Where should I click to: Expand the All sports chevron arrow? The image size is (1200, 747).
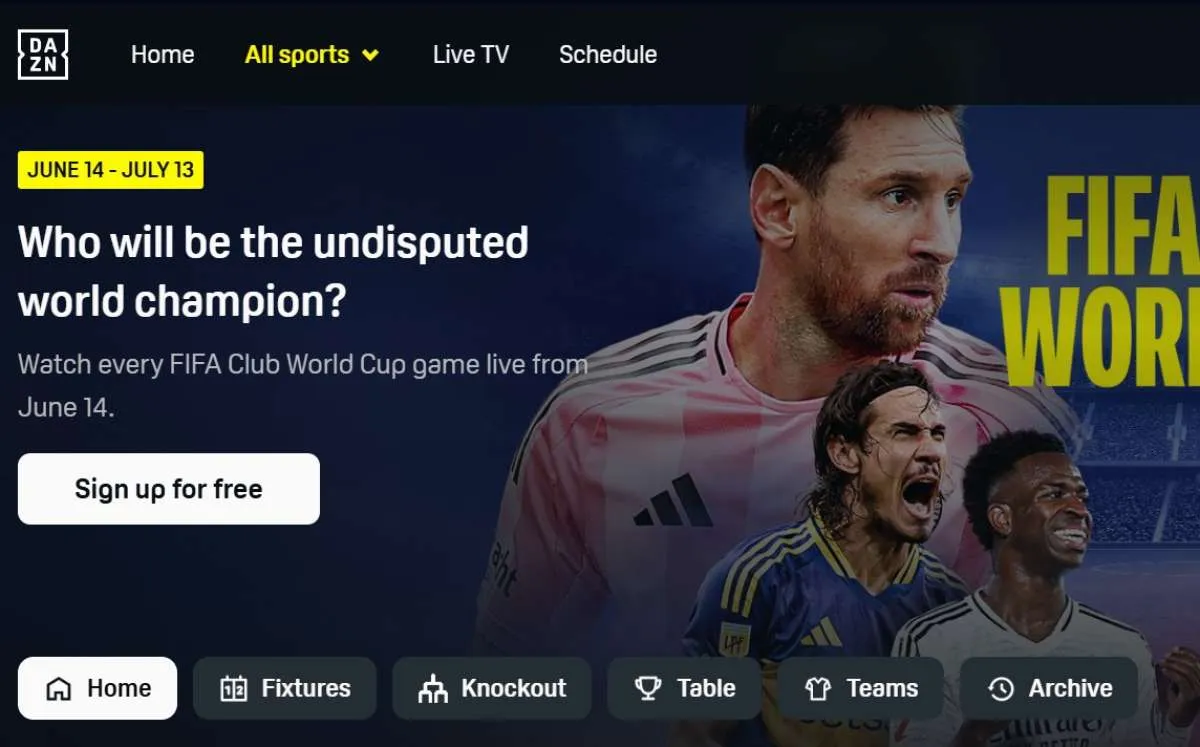(x=370, y=55)
